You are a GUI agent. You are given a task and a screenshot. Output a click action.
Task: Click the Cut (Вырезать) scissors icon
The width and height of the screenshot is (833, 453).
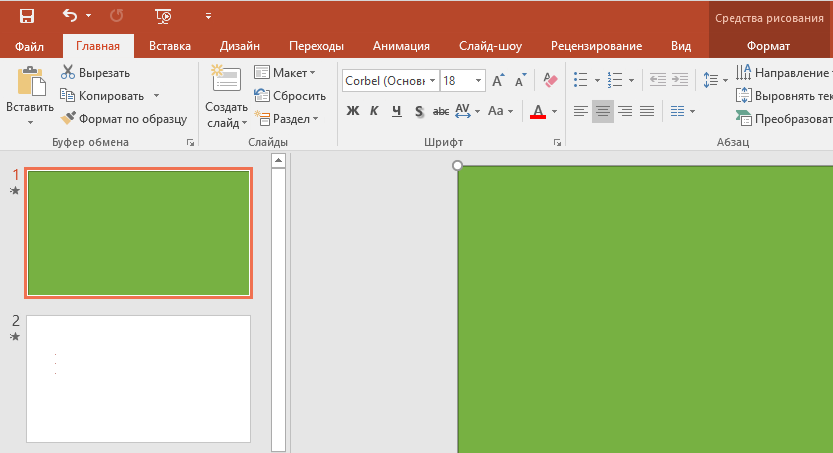pyautogui.click(x=68, y=72)
